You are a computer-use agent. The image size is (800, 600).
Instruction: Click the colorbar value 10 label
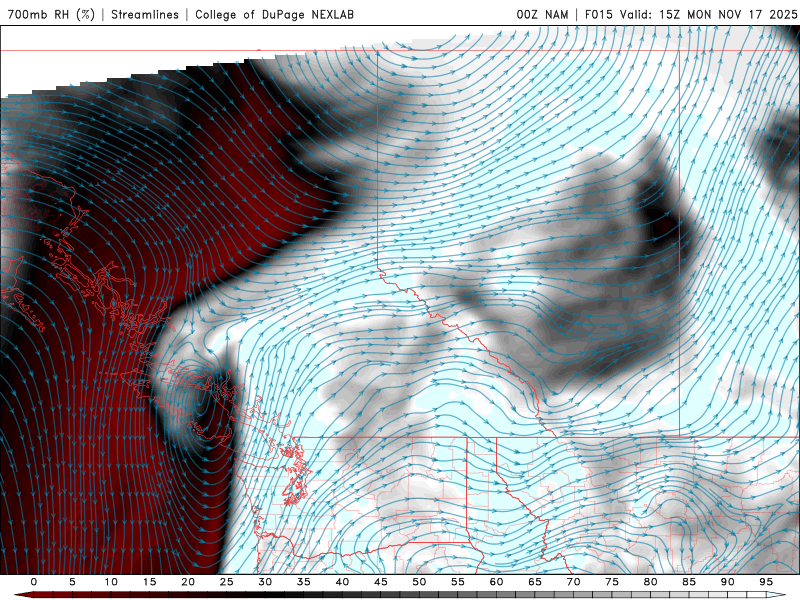click(x=111, y=582)
